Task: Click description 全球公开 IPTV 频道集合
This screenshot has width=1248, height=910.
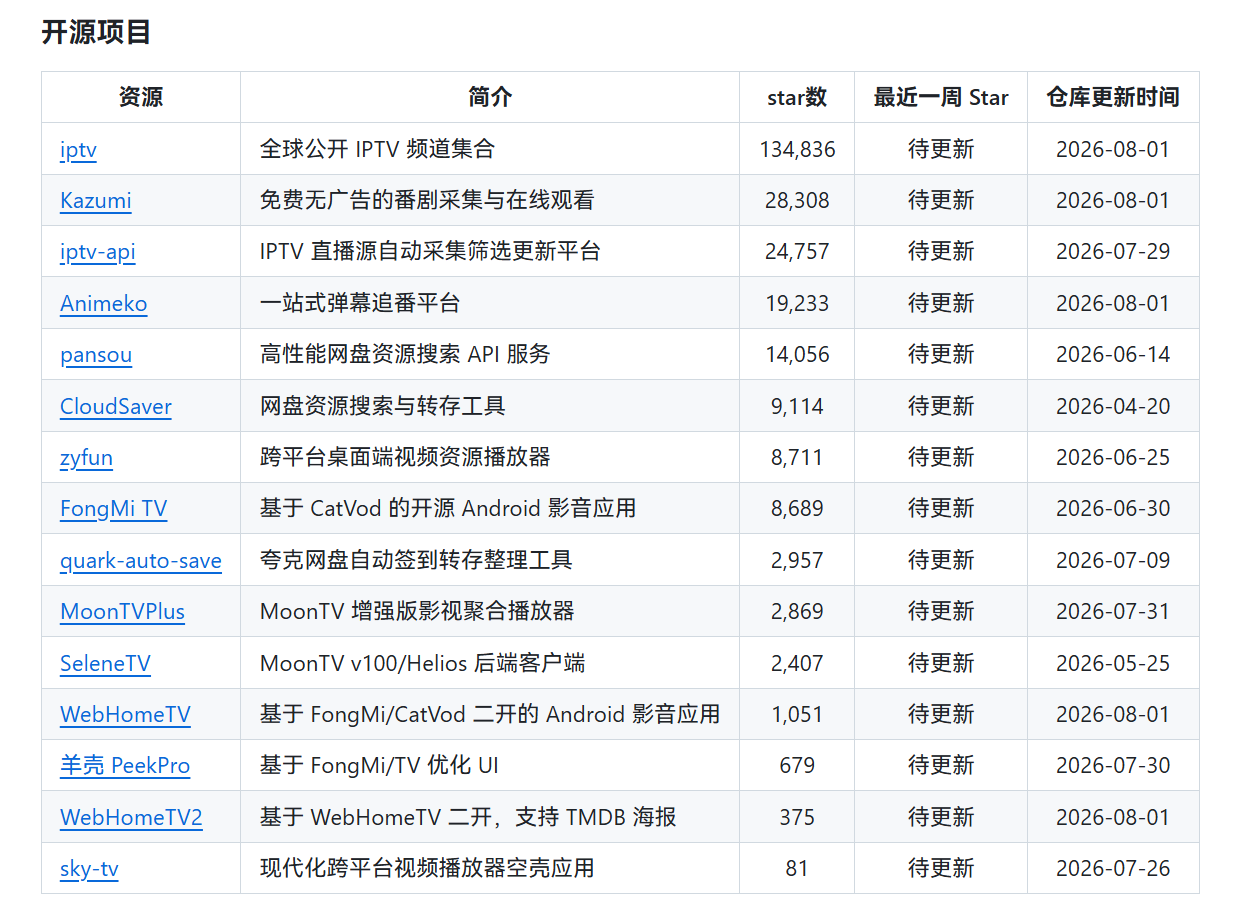Action: pos(377,150)
